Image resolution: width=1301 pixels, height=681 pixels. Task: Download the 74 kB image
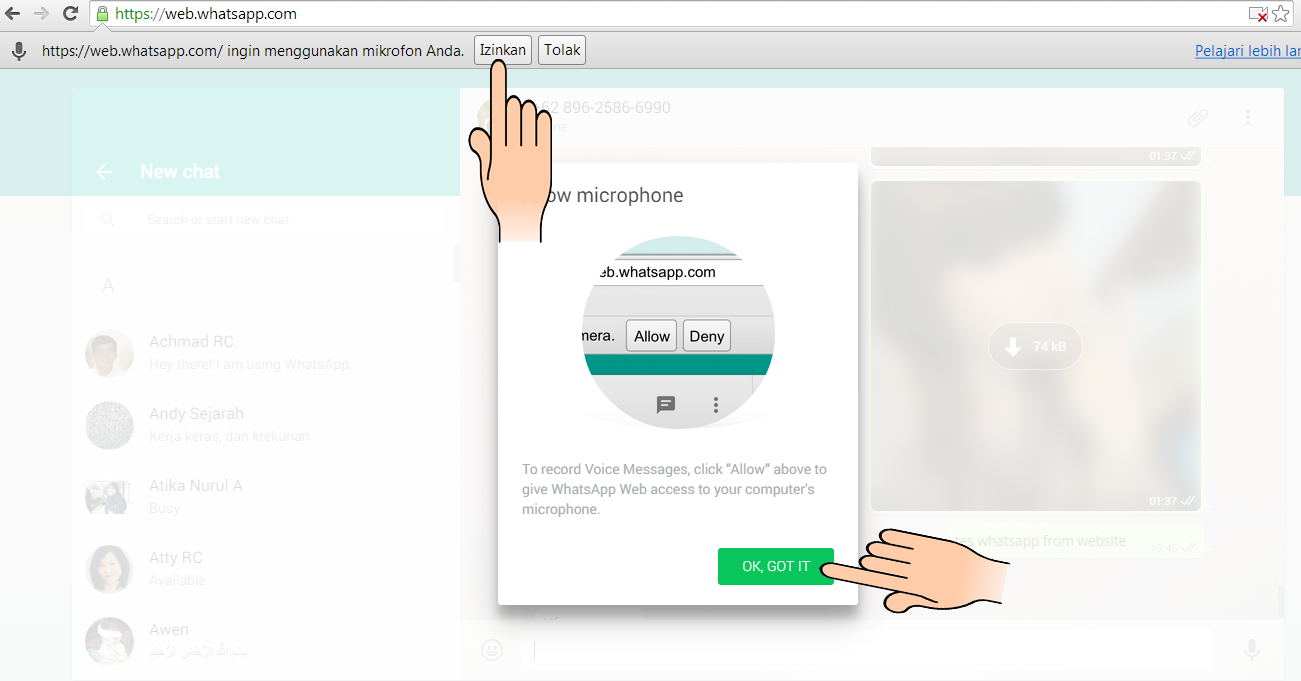pos(1035,346)
